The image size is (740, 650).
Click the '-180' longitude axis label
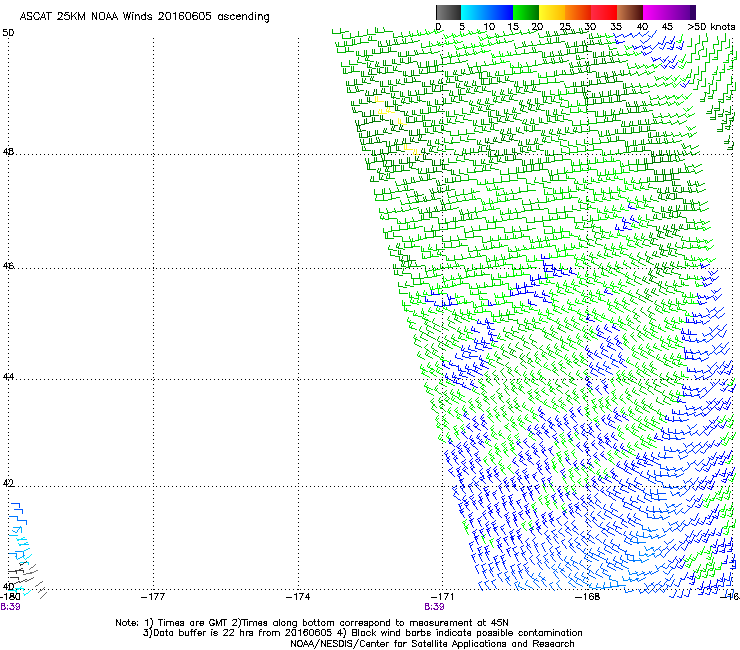(x=10, y=597)
